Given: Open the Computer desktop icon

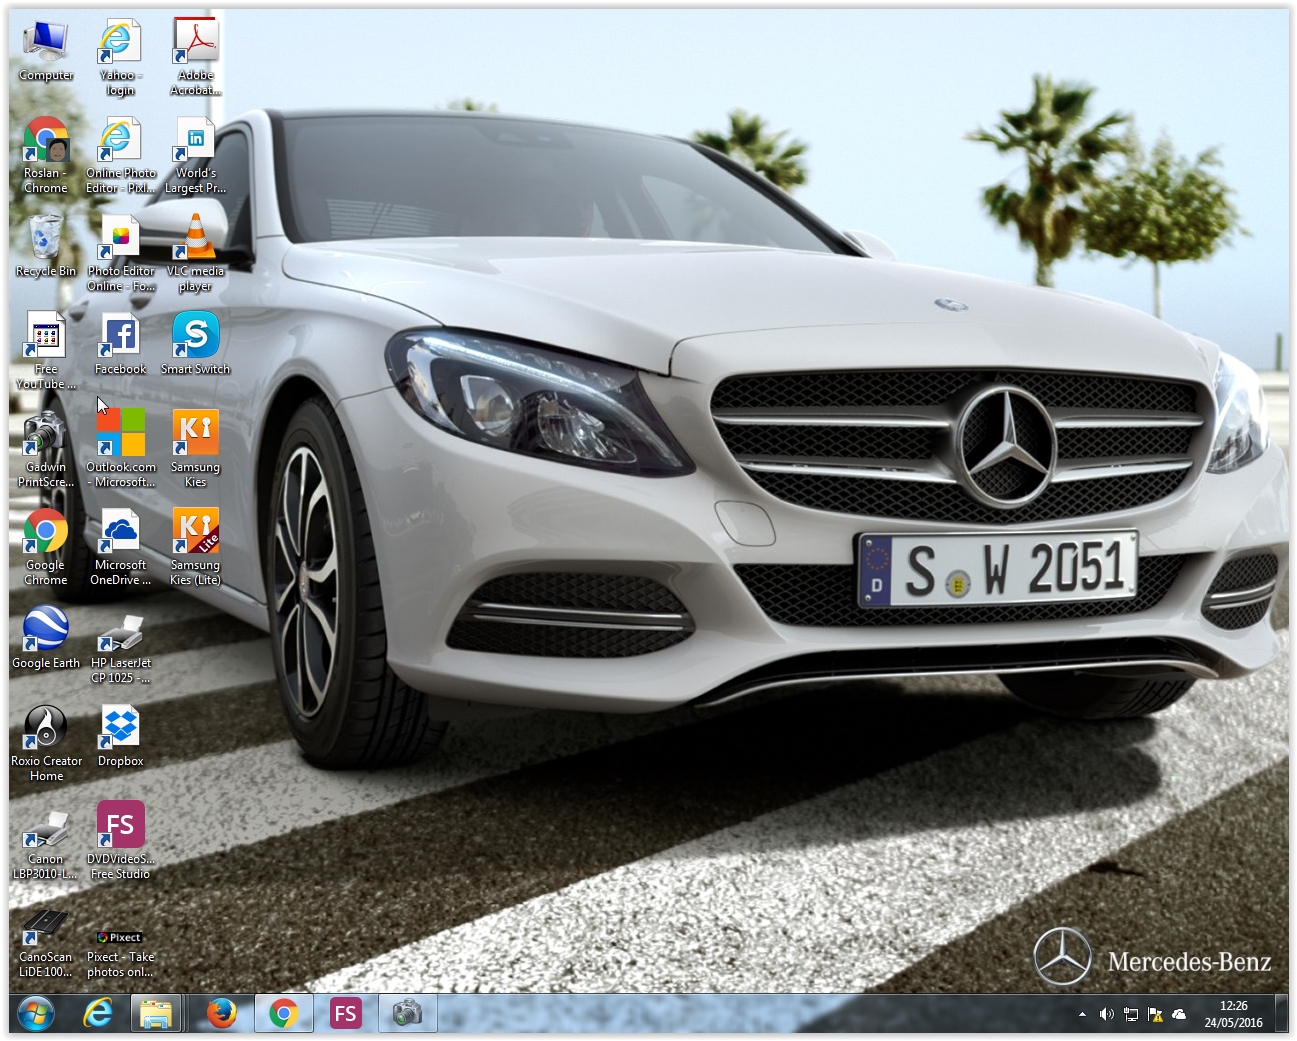Looking at the screenshot, I should coord(46,50).
